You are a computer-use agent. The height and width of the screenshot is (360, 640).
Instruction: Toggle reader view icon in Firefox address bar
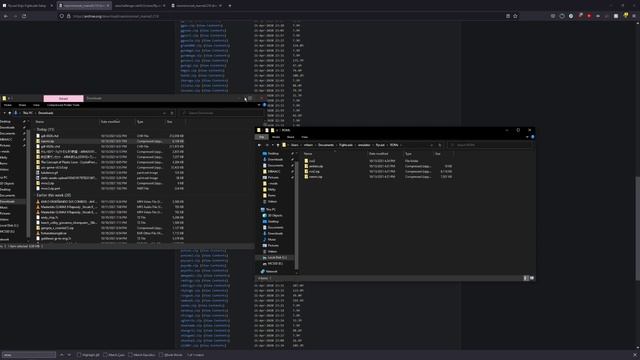pyautogui.click(x=508, y=16)
